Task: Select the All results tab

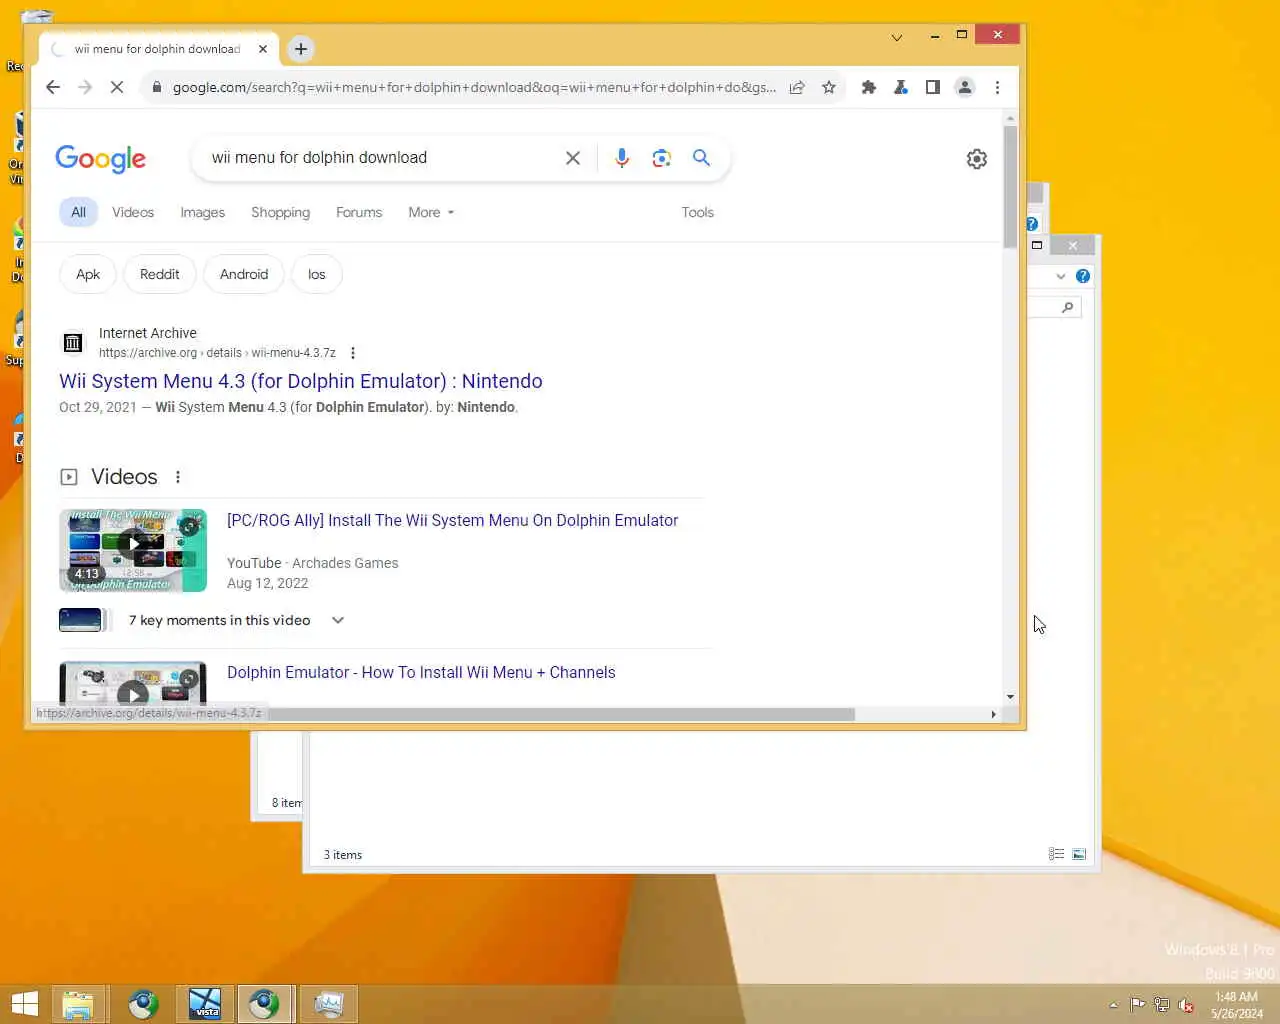Action: [x=78, y=212]
